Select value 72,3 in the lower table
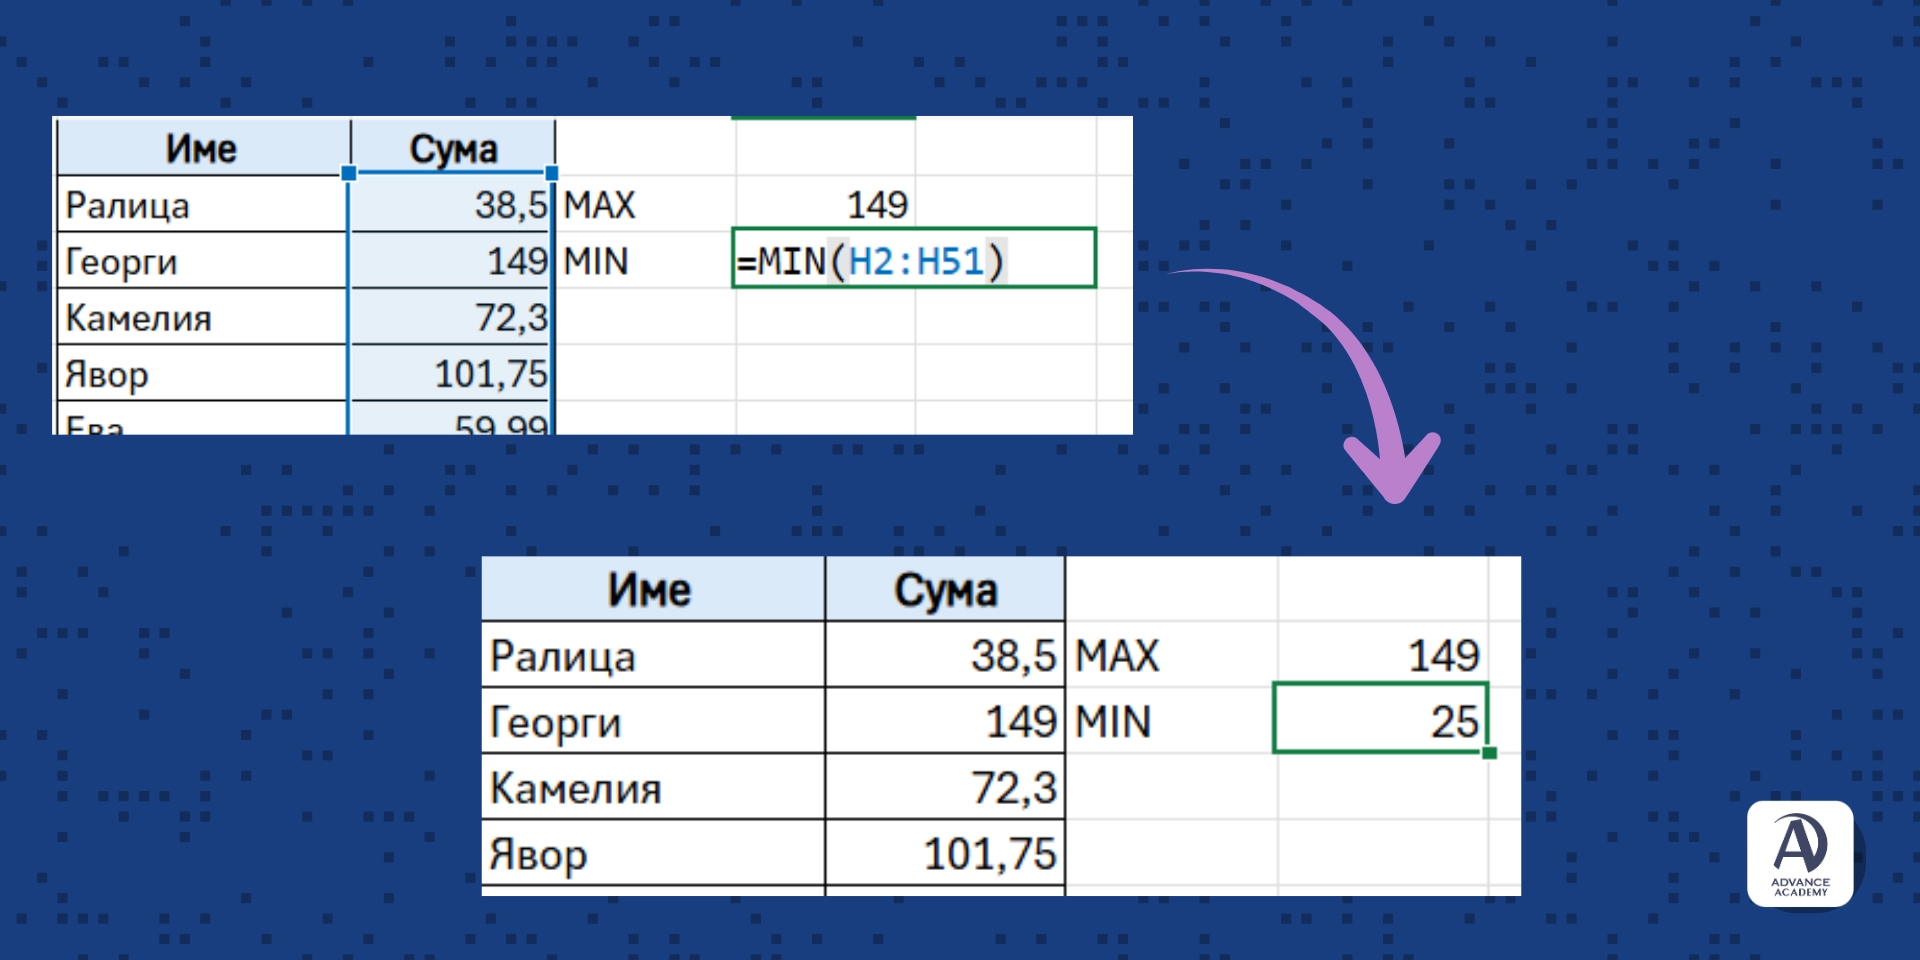1920x960 pixels. [1013, 788]
